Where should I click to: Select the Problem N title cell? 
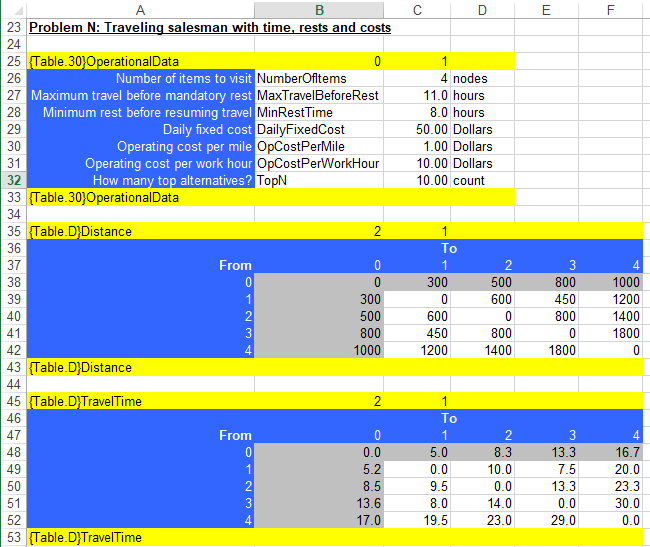pyautogui.click(x=210, y=27)
